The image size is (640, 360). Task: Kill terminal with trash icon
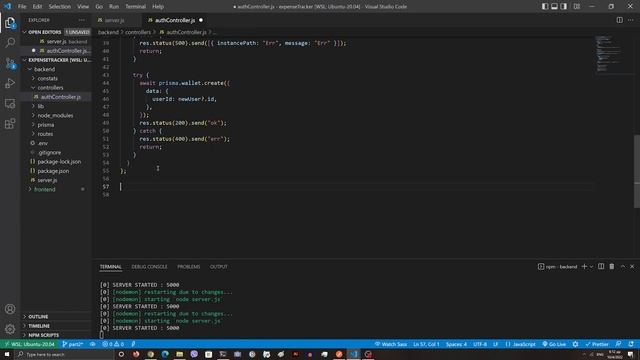coord(612,267)
